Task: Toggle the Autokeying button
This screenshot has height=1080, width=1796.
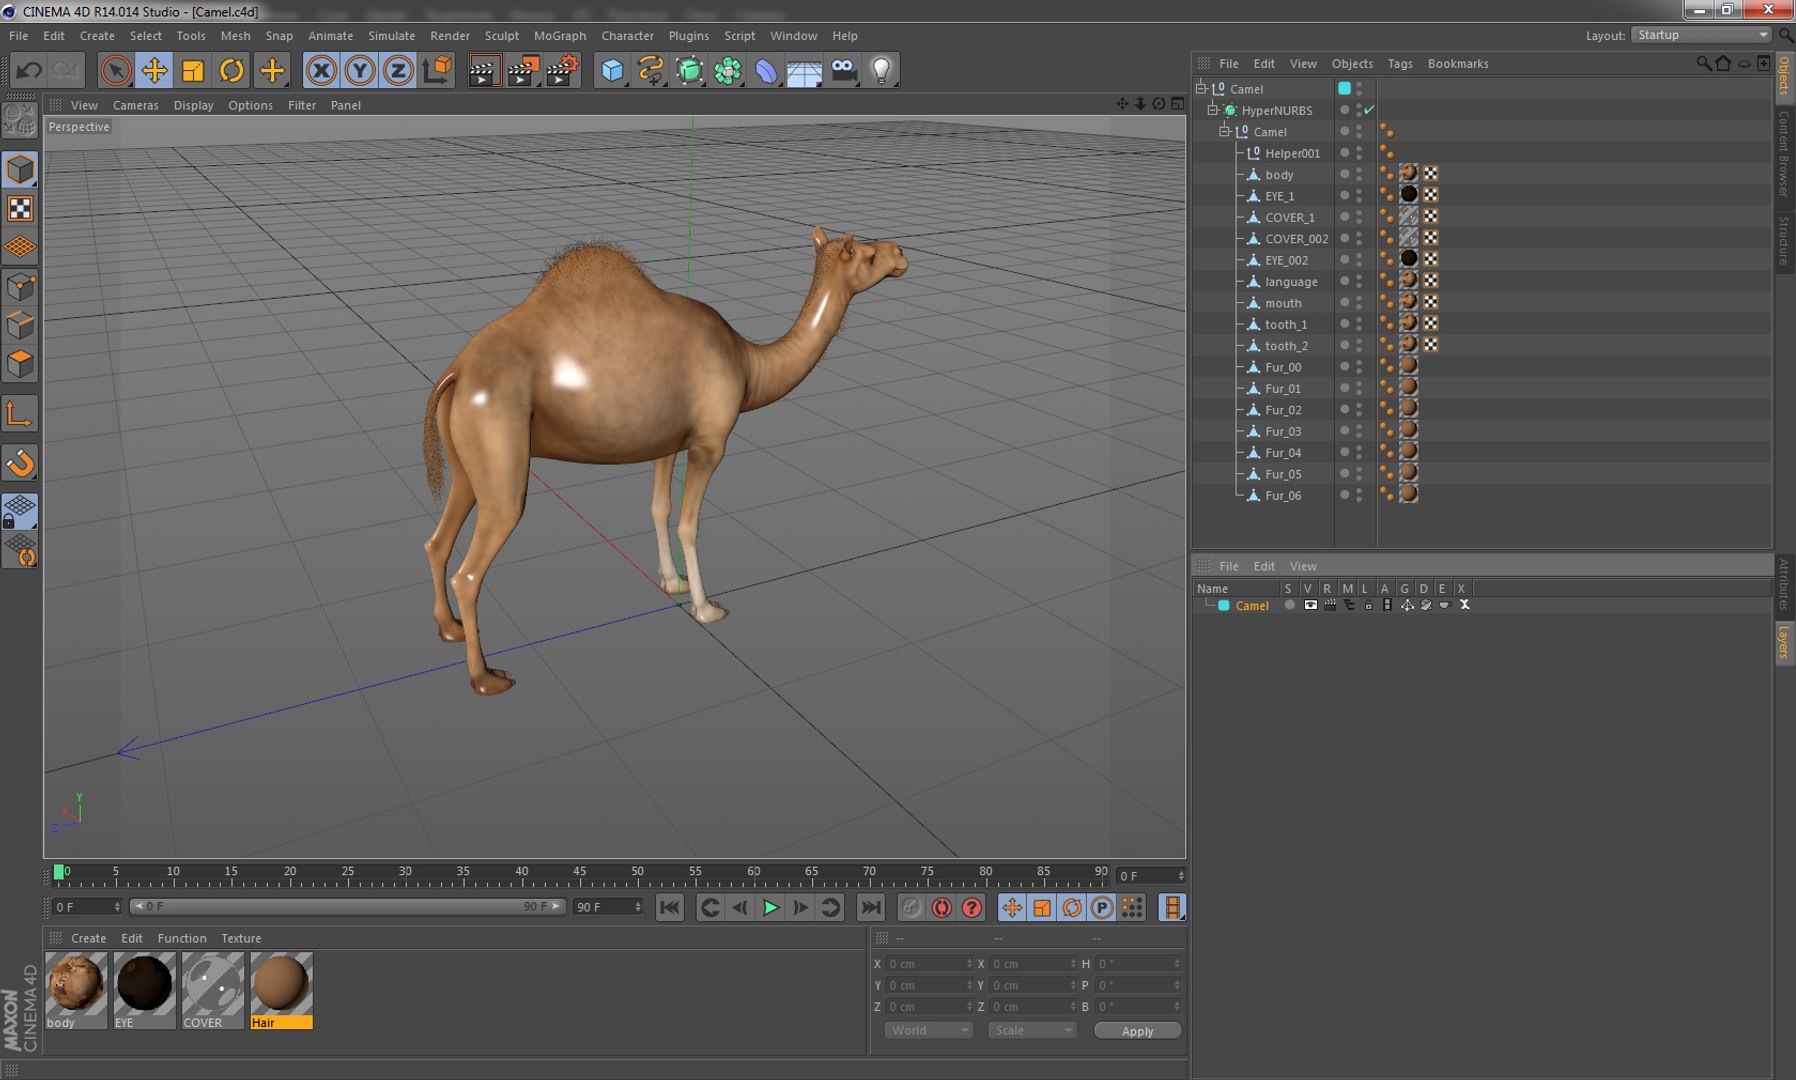Action: tap(941, 907)
